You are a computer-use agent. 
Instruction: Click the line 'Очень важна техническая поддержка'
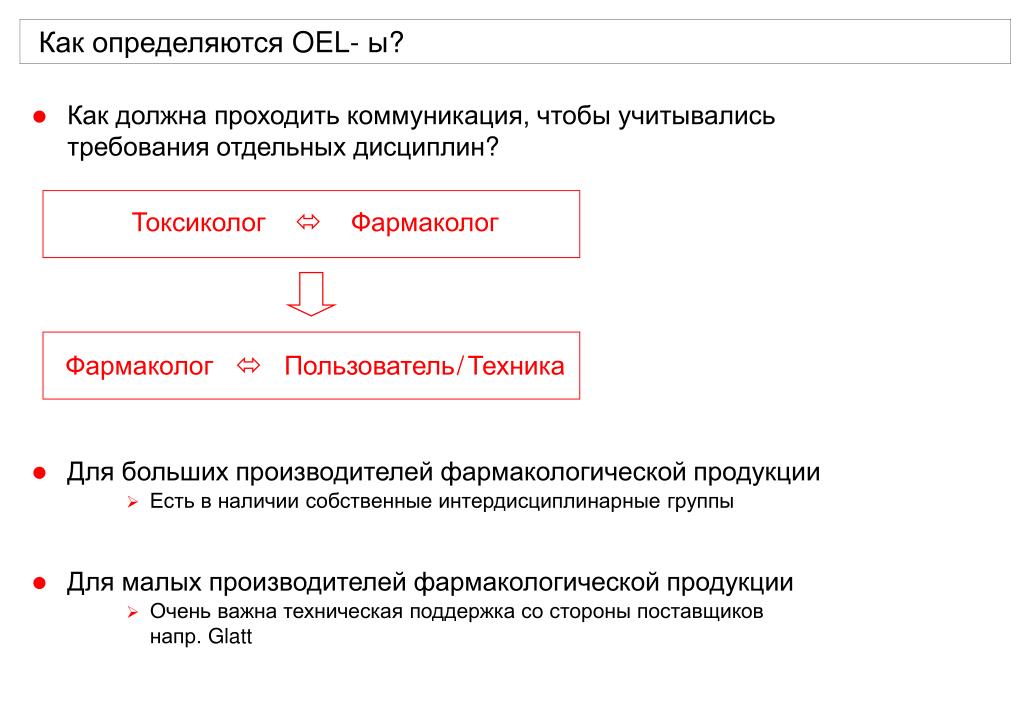456,612
